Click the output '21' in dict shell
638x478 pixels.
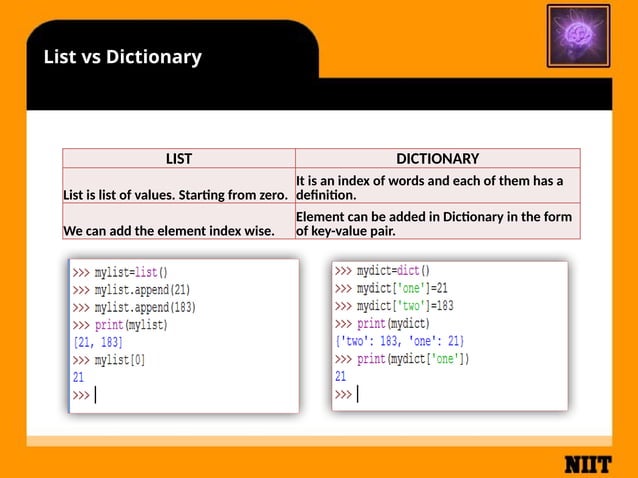pyautogui.click(x=341, y=376)
